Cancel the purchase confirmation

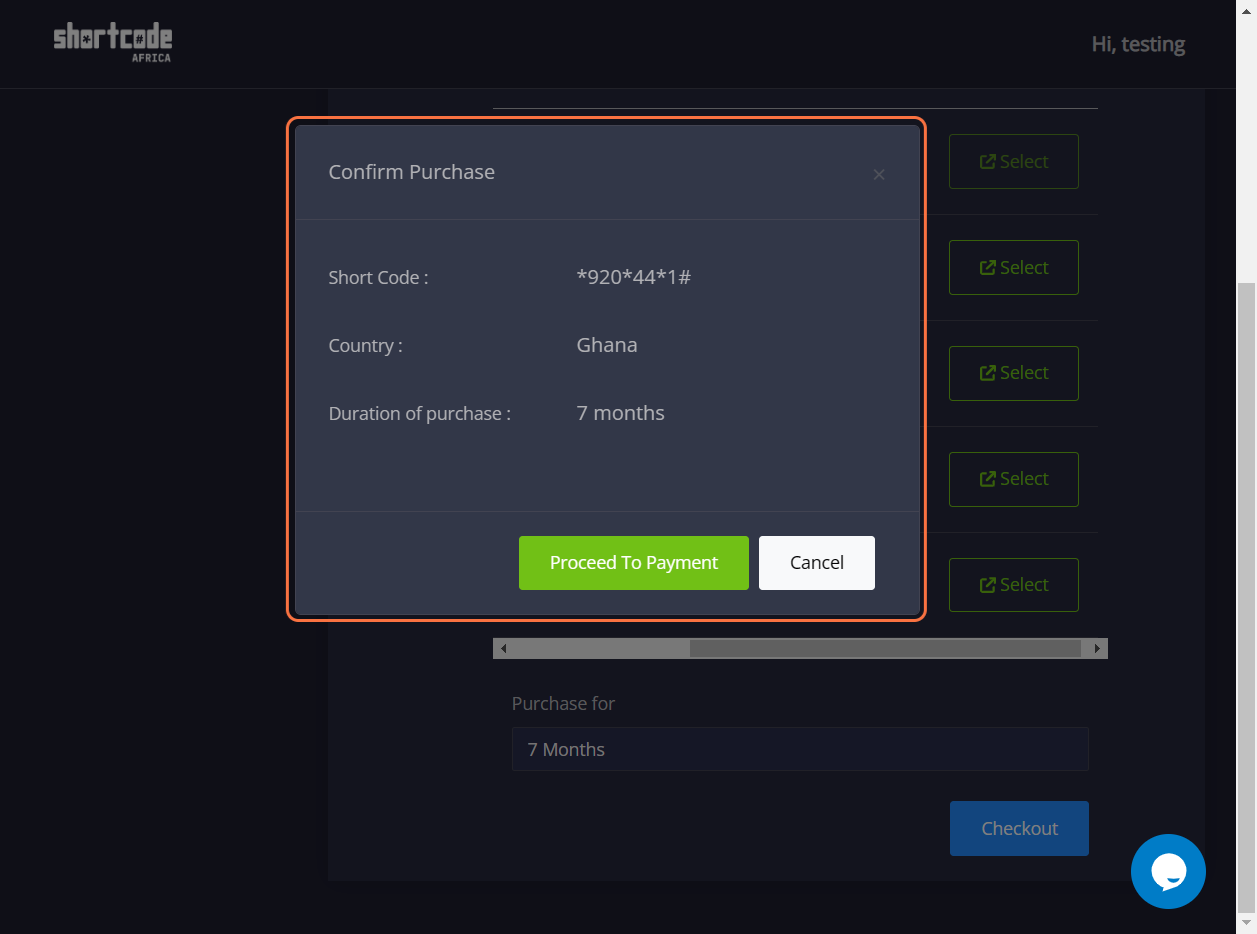click(817, 563)
